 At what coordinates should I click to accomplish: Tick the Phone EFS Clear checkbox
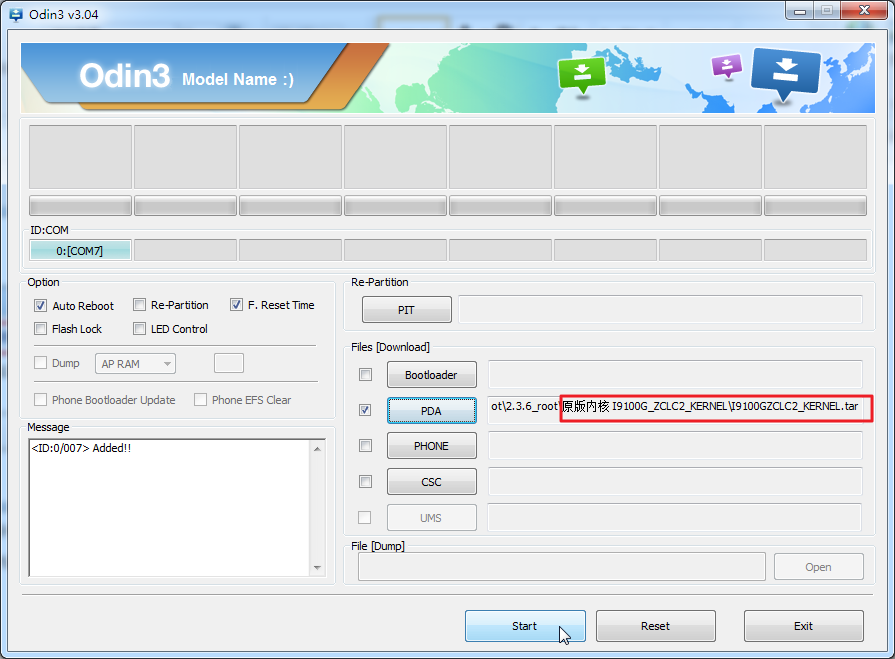pyautogui.click(x=200, y=399)
